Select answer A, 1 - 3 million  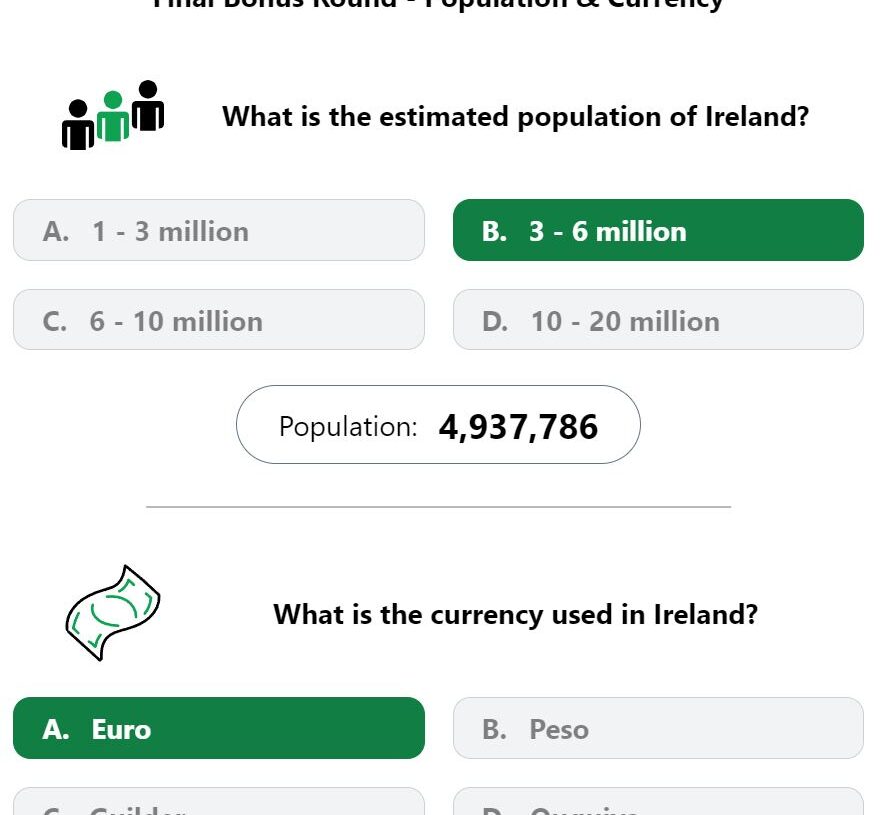pyautogui.click(x=218, y=230)
